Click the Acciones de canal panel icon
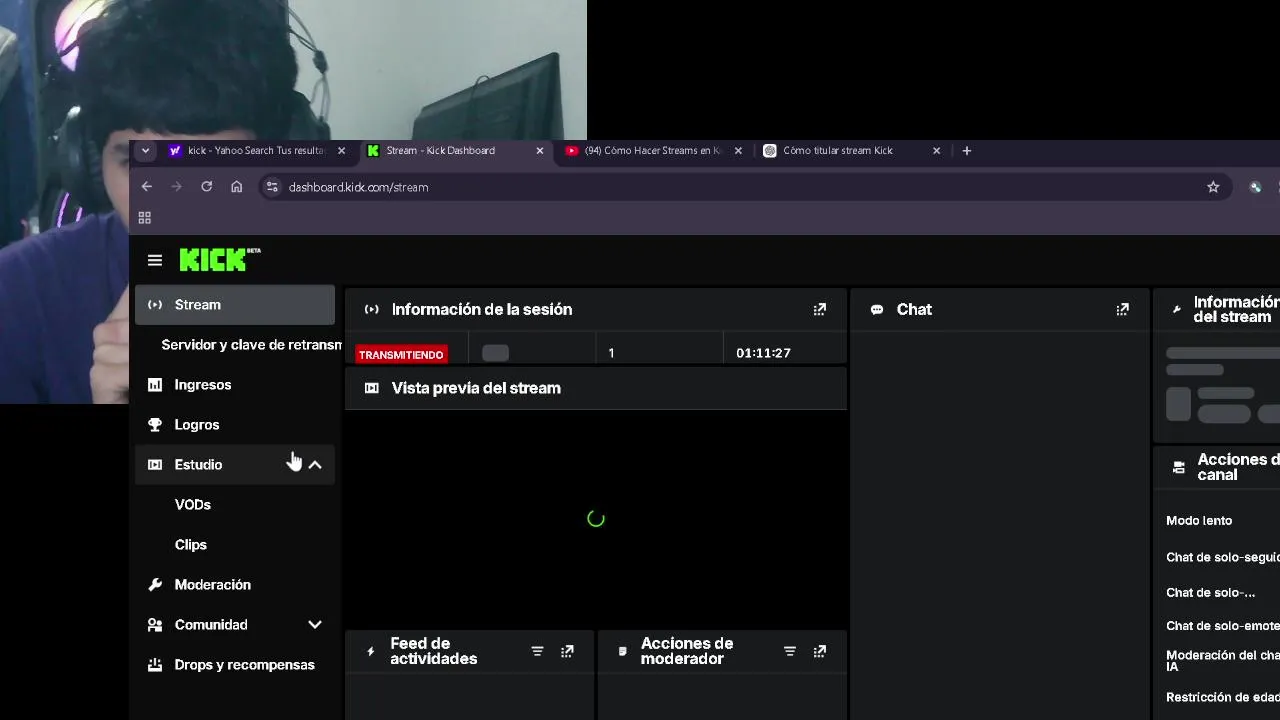 (1179, 467)
